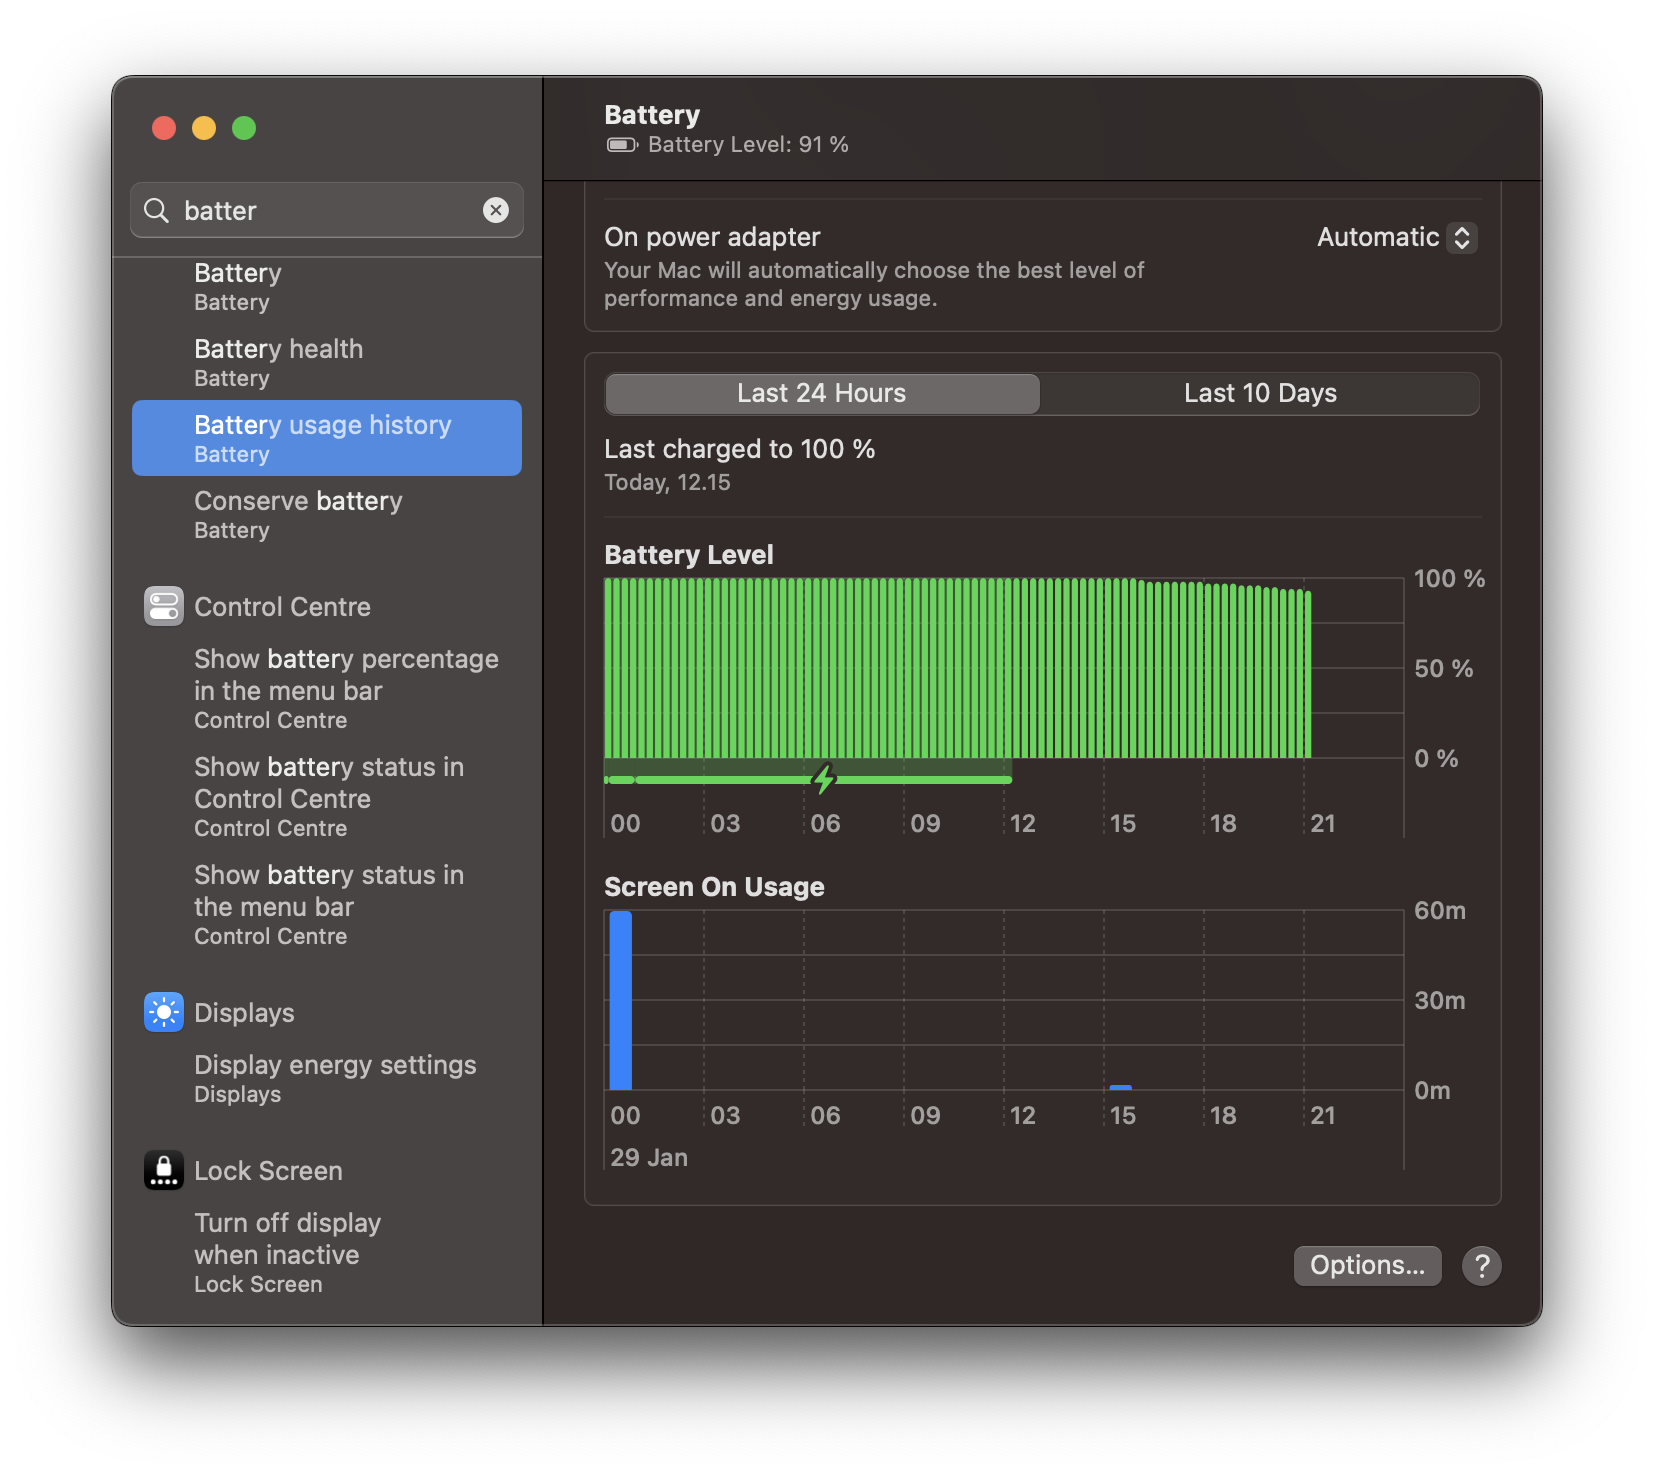
Task: Click the magnifying glass search icon
Action: tap(157, 210)
